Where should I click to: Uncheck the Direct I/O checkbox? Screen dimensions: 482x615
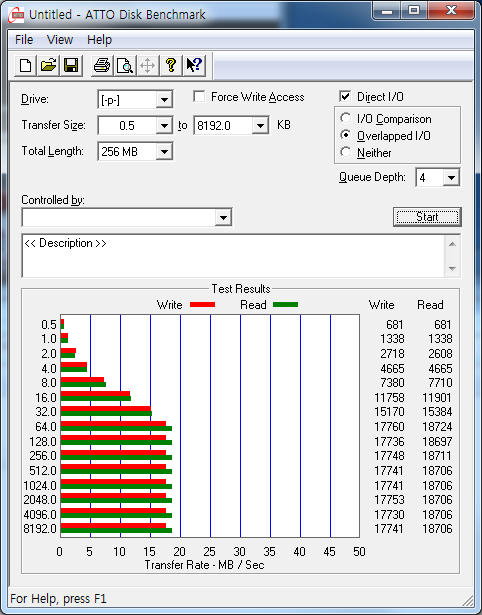coord(345,96)
